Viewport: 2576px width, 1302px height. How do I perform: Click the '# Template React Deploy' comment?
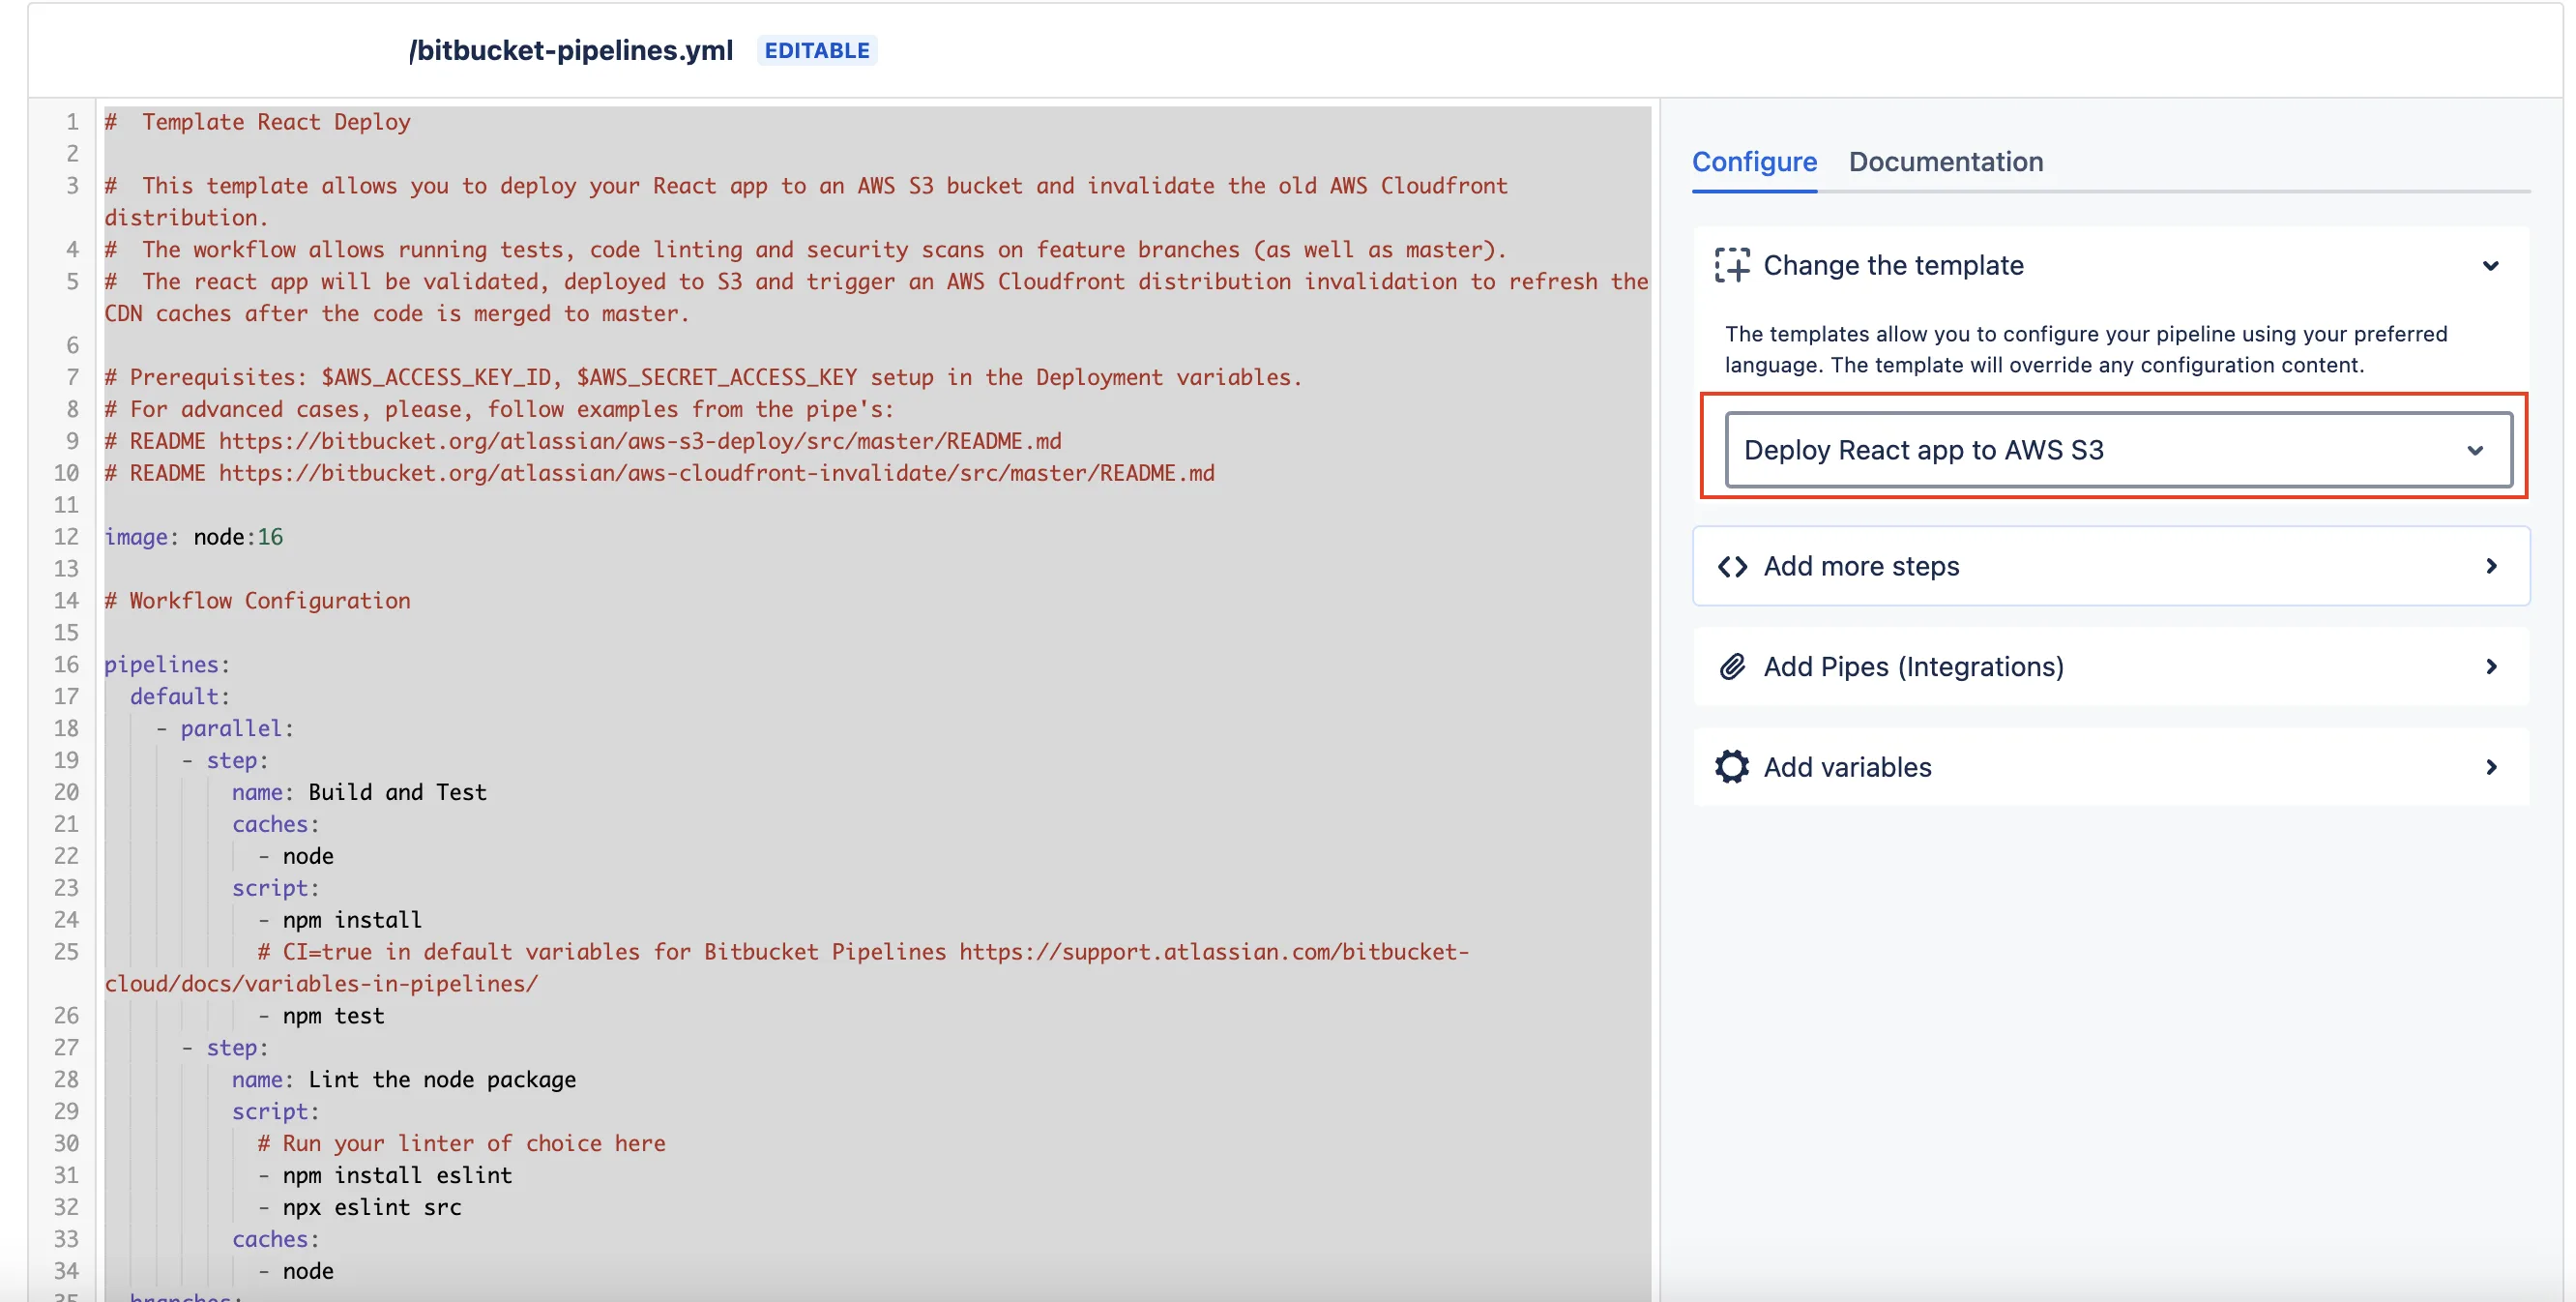(257, 122)
